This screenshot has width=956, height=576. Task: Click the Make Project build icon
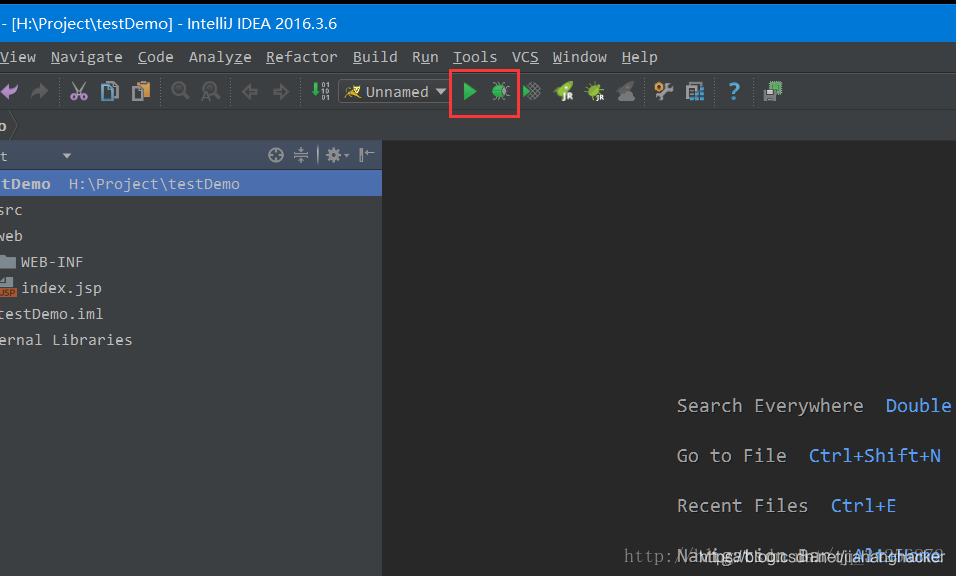(321, 91)
